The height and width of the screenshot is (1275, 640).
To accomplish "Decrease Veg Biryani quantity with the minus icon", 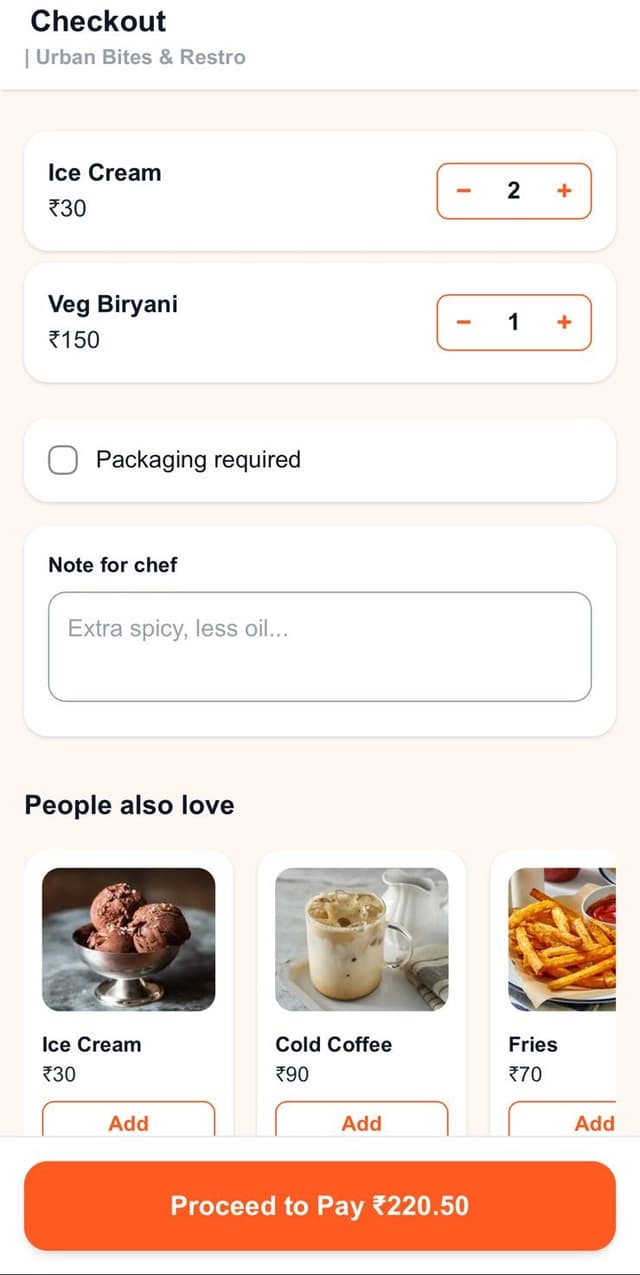I will pyautogui.click(x=463, y=322).
